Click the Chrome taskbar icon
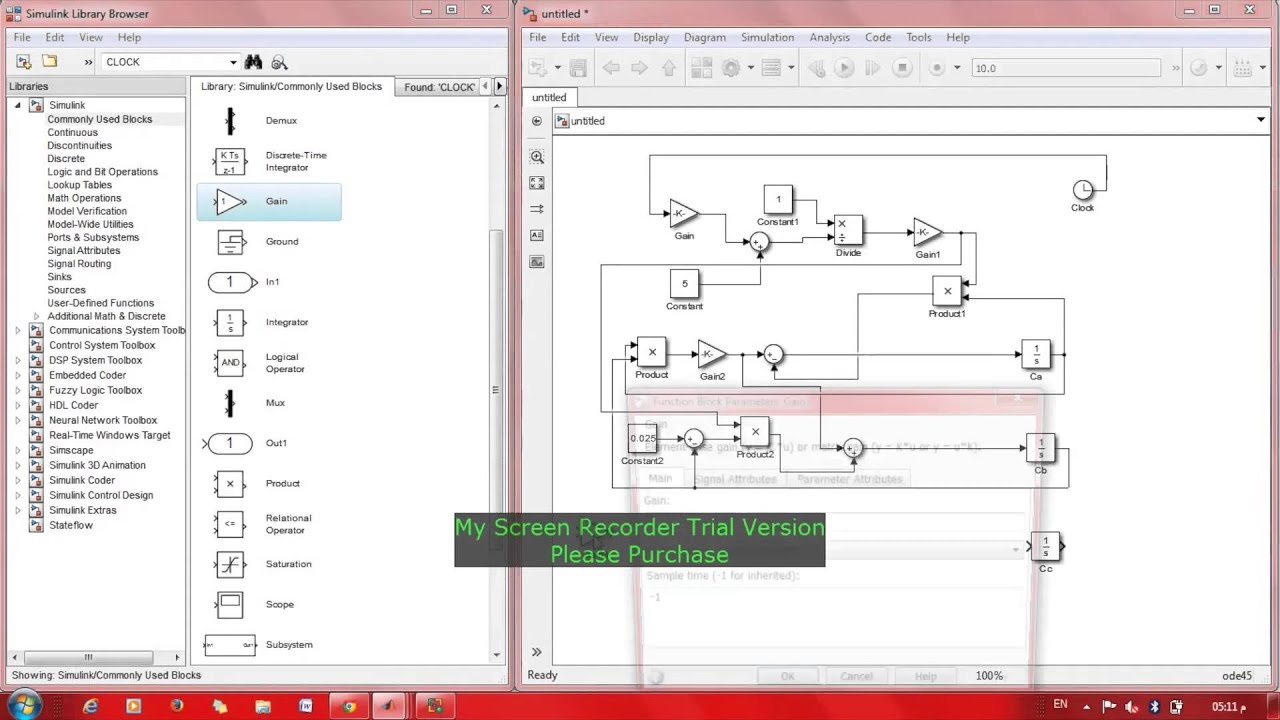 [348, 706]
